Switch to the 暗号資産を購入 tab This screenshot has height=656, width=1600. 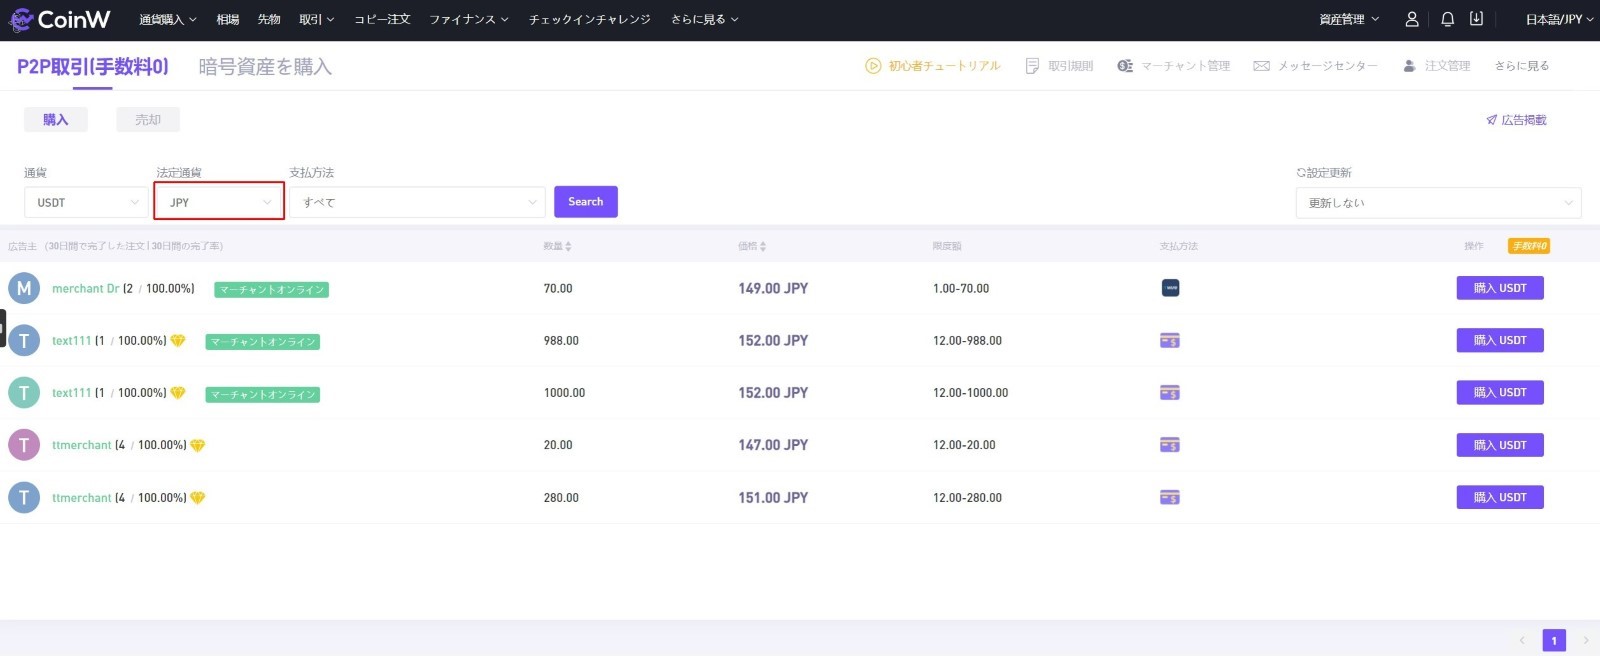(265, 67)
